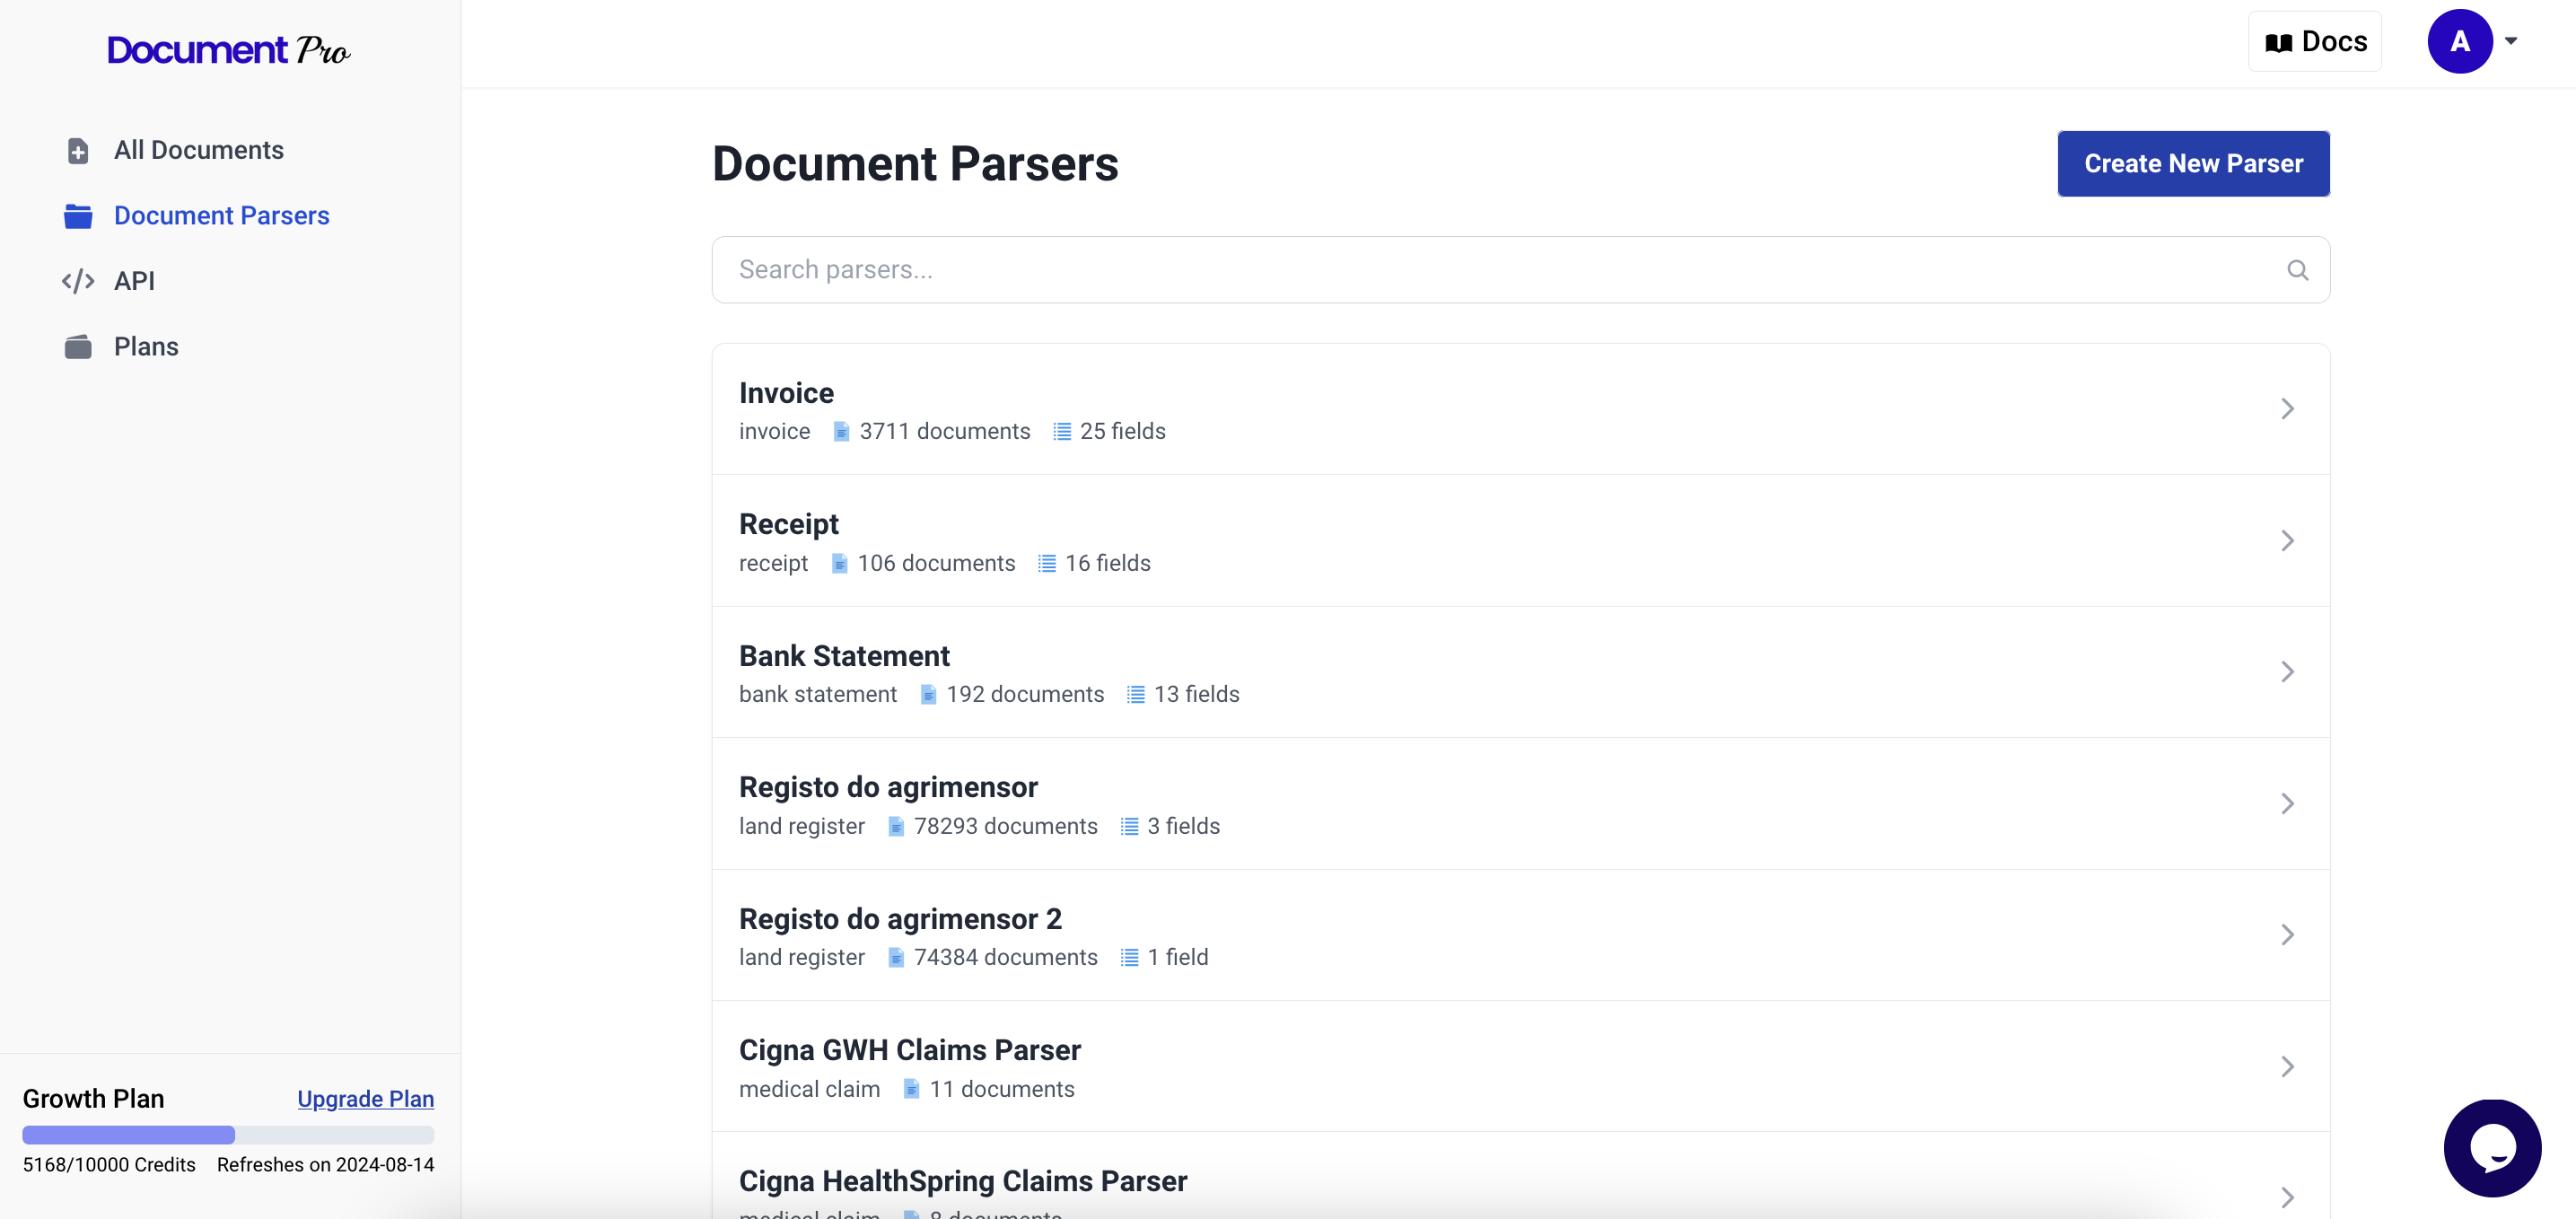
Task: Click the Document Parsers folder icon
Action: click(78, 216)
